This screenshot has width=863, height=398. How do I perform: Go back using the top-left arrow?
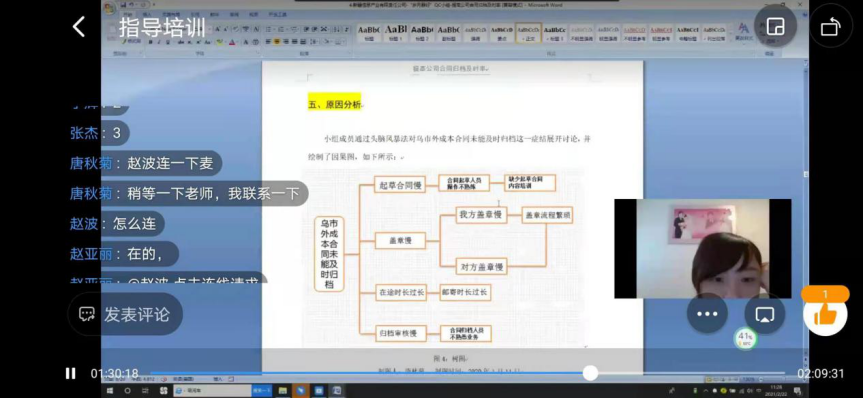[x=79, y=26]
